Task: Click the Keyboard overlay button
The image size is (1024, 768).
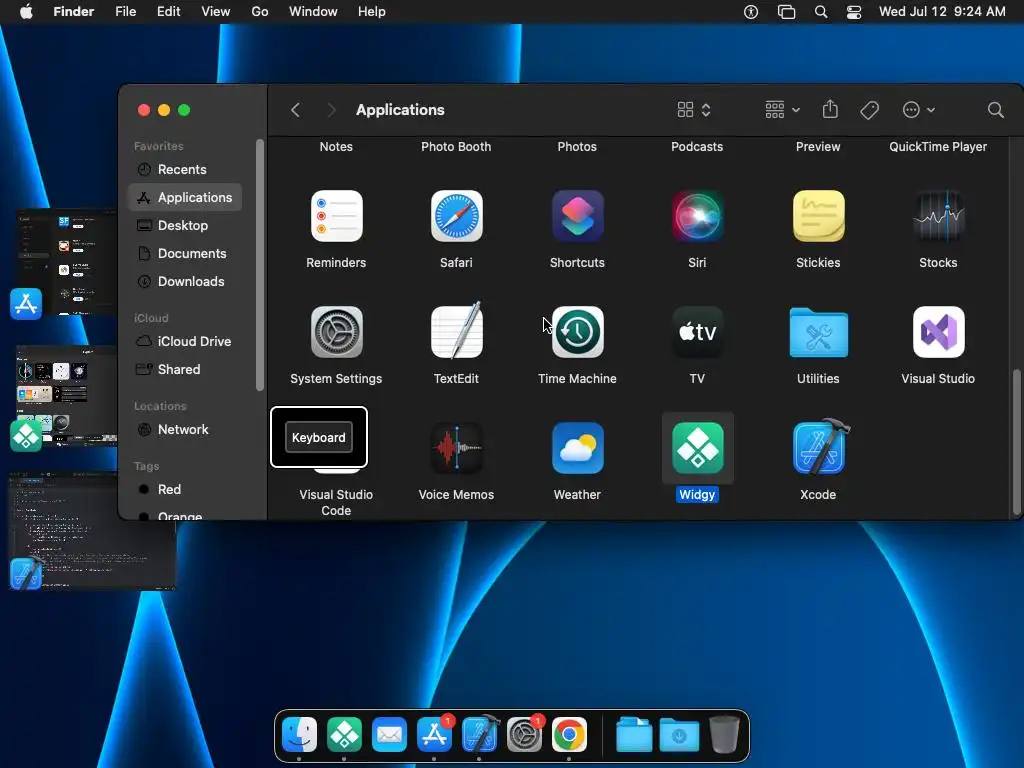Action: pyautogui.click(x=319, y=438)
